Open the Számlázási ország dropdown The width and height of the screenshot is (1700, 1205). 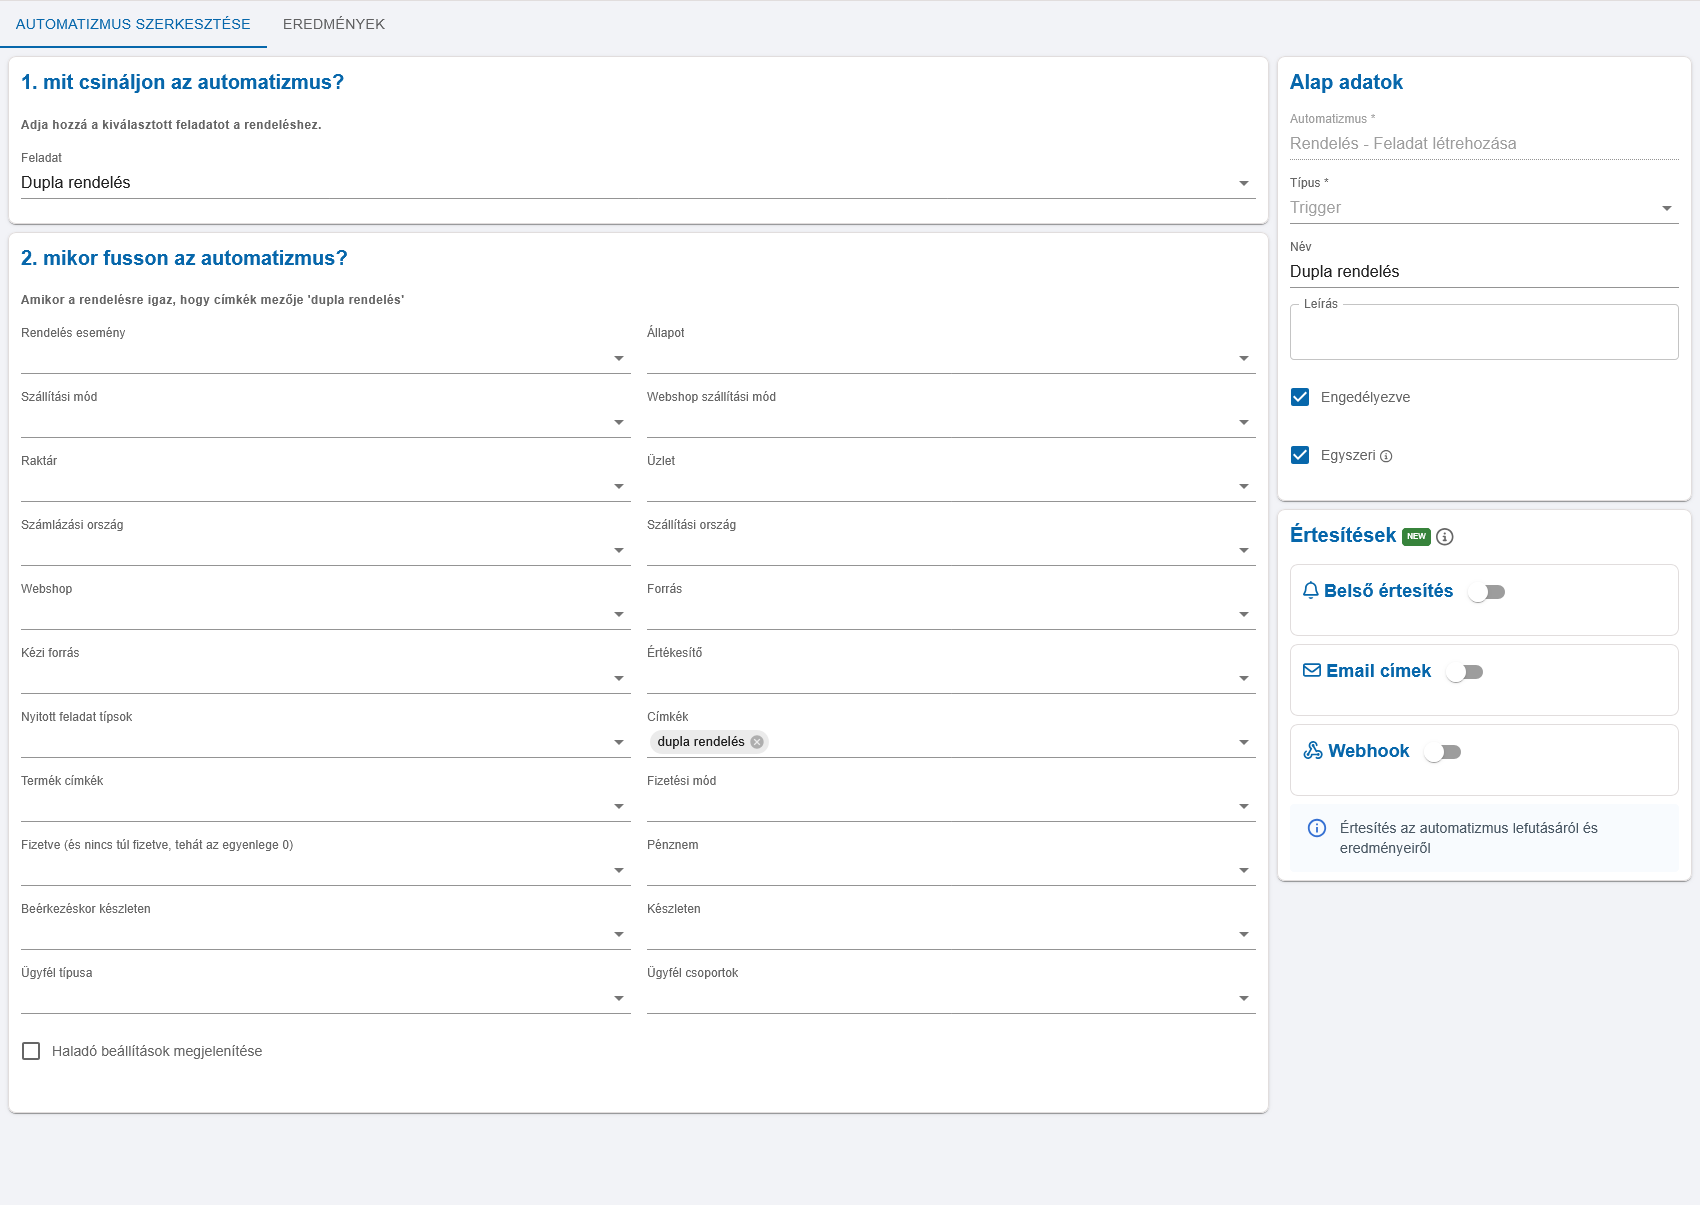pyautogui.click(x=326, y=550)
